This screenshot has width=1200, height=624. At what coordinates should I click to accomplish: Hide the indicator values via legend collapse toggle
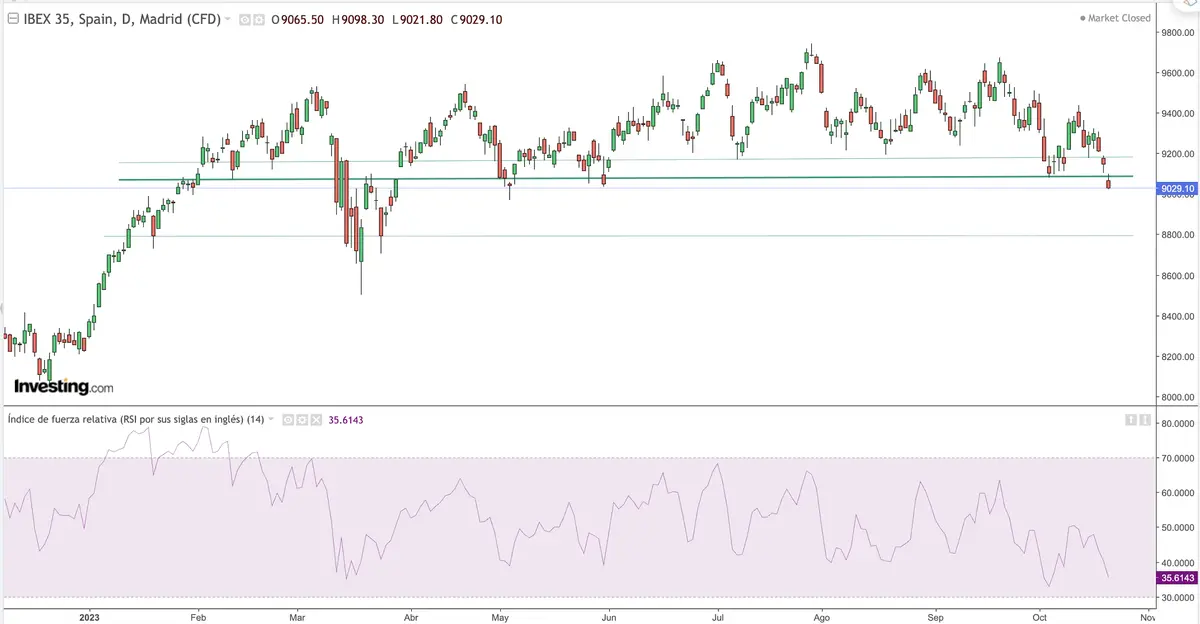(x=13, y=18)
